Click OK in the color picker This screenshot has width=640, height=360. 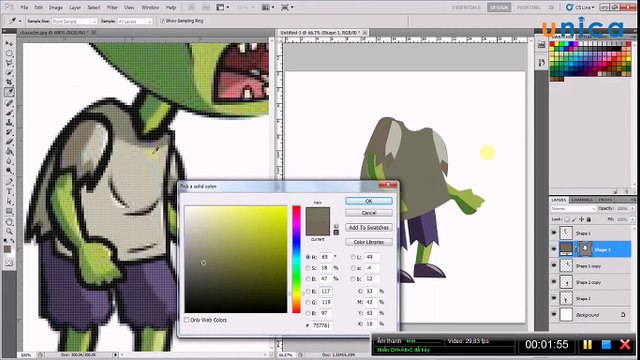coord(369,201)
